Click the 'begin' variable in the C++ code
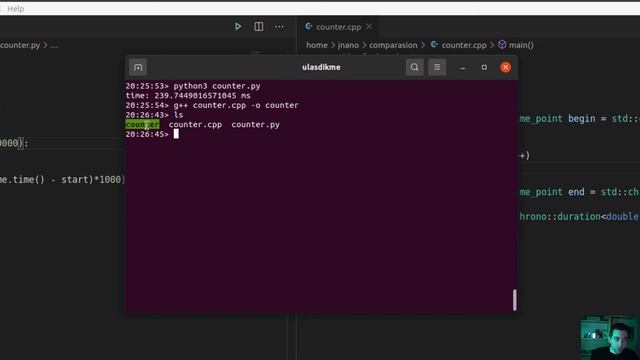This screenshot has width=640, height=360. (582, 118)
